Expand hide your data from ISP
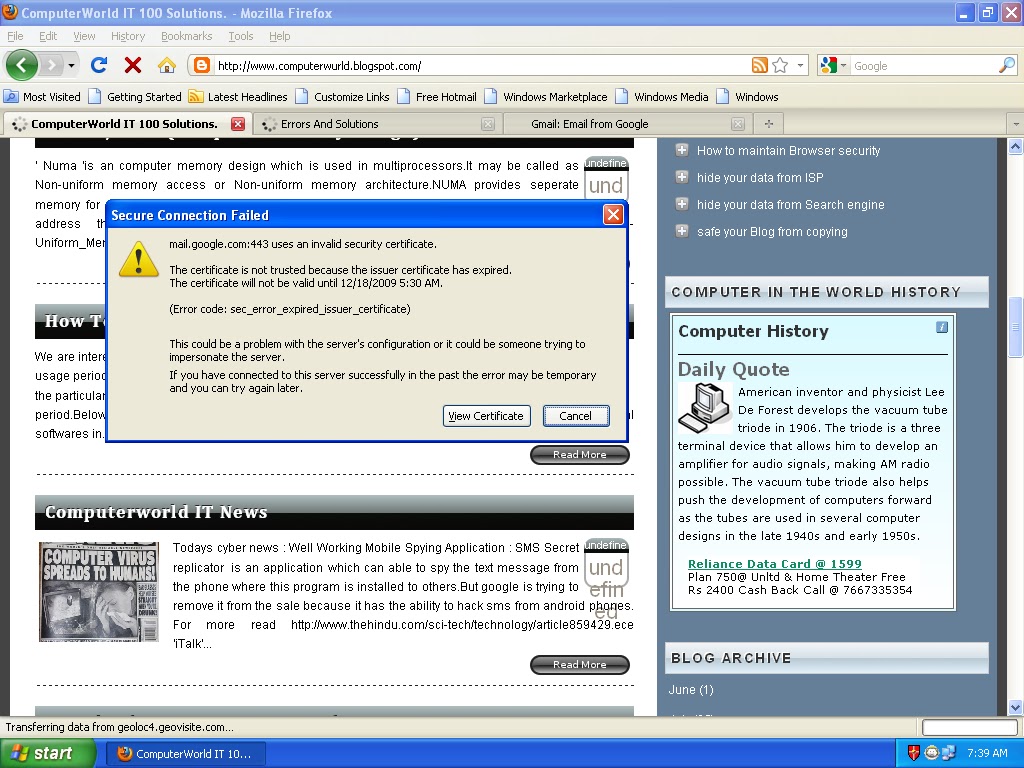 [682, 177]
